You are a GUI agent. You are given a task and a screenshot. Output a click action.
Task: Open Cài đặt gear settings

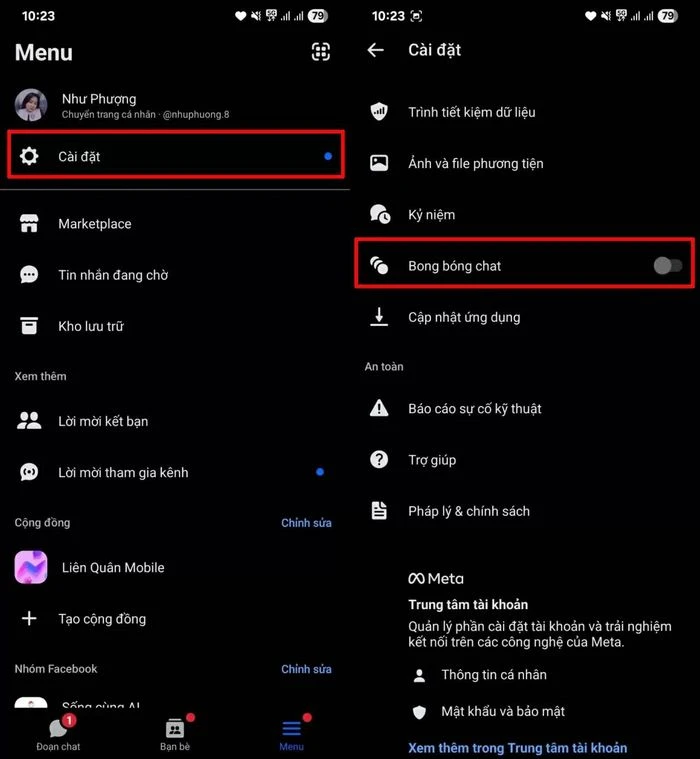click(x=29, y=156)
